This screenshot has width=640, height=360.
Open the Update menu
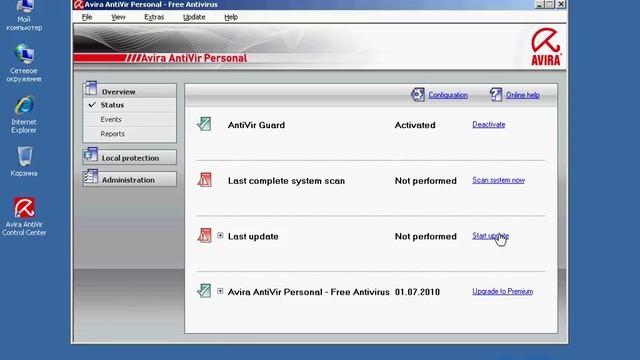click(194, 17)
